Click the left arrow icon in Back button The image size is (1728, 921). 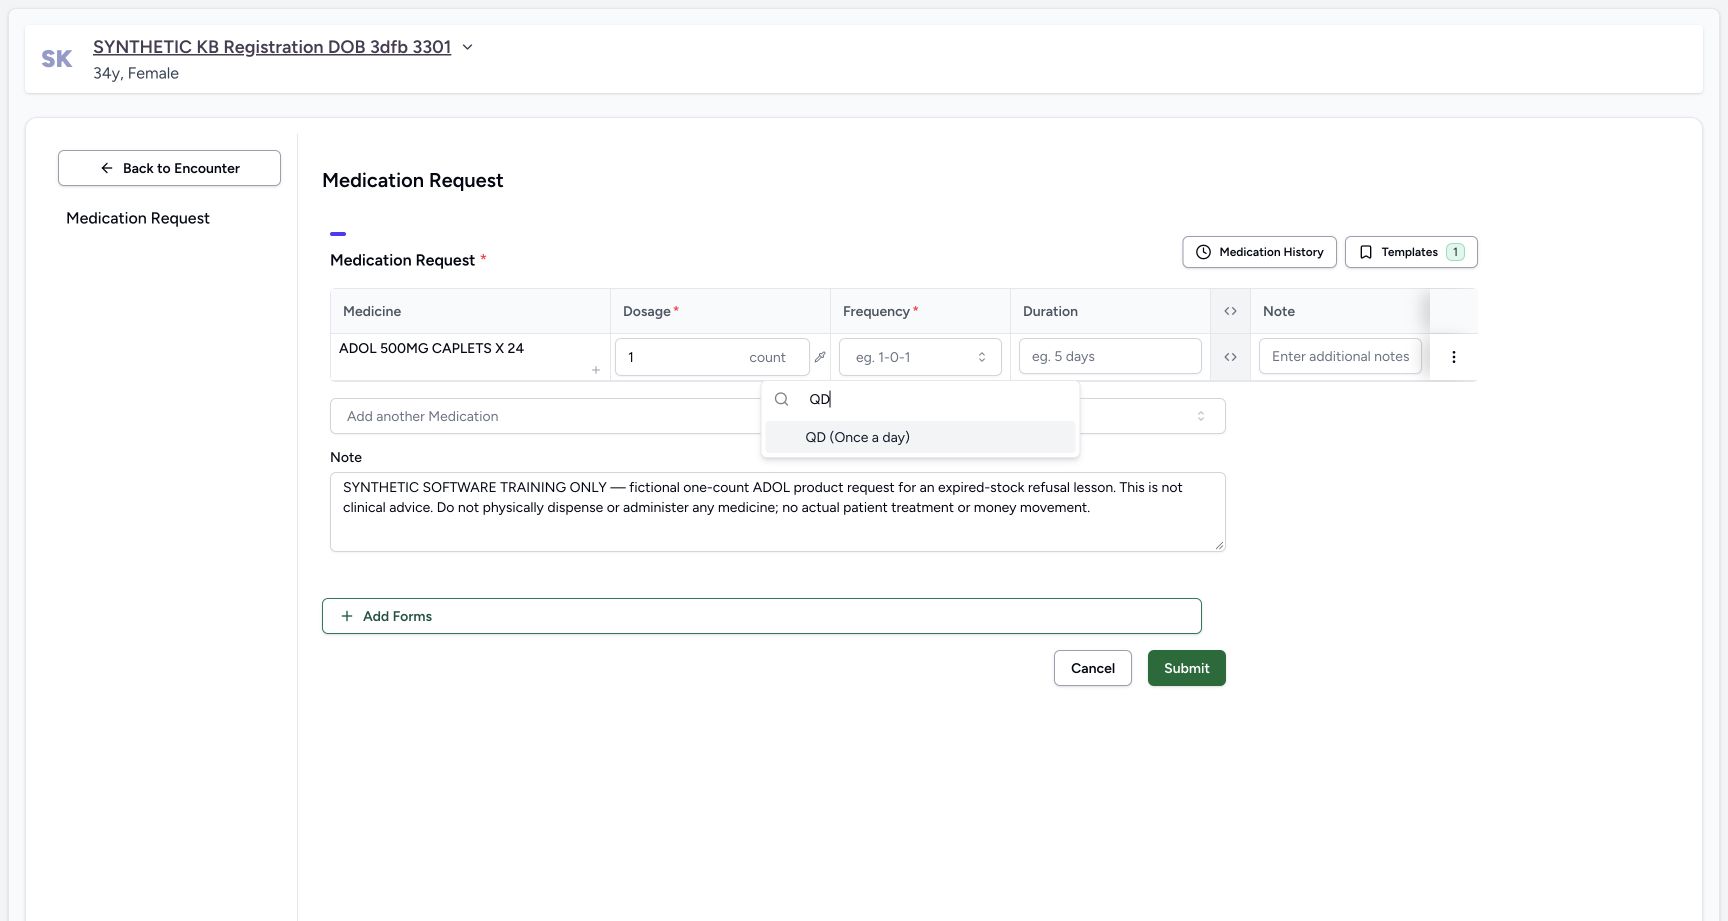[x=107, y=168]
